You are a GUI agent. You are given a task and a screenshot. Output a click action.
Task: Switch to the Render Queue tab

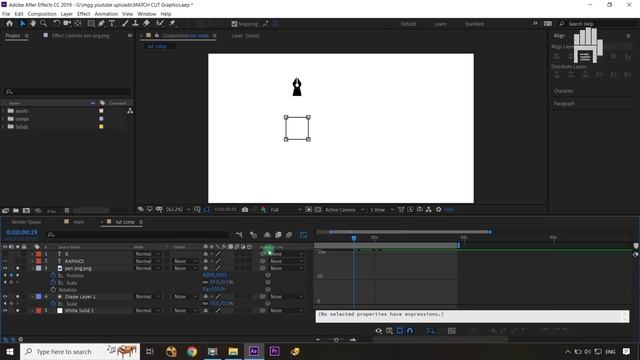click(x=27, y=222)
